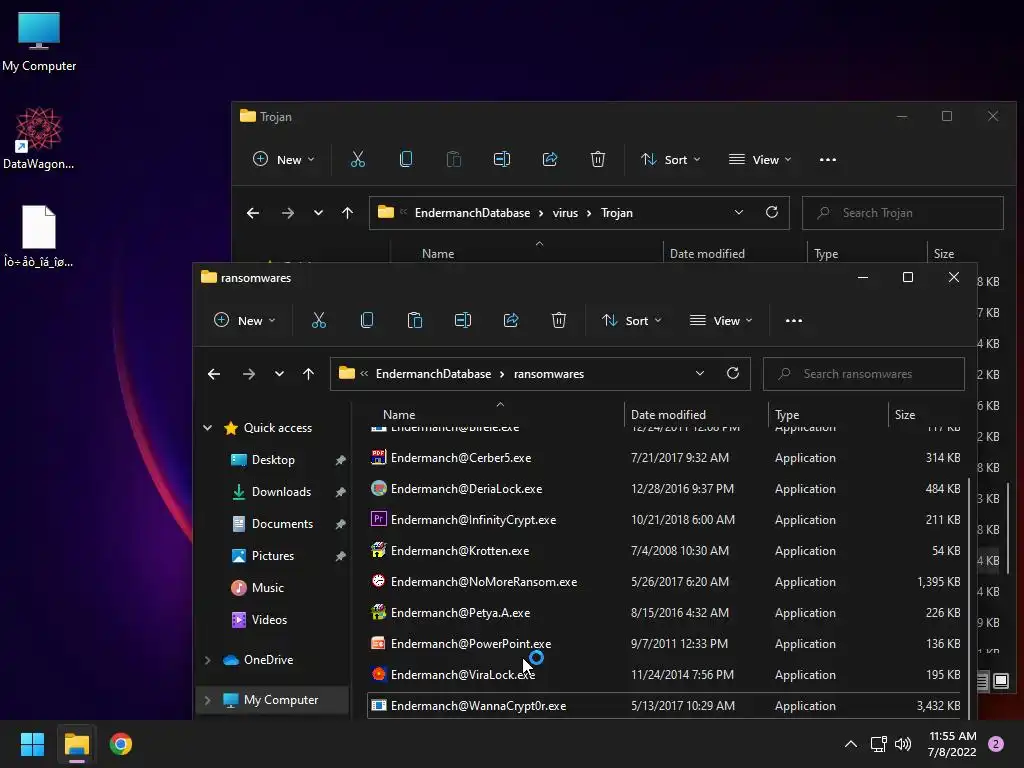Open Downloads in Quick access

pos(281,492)
